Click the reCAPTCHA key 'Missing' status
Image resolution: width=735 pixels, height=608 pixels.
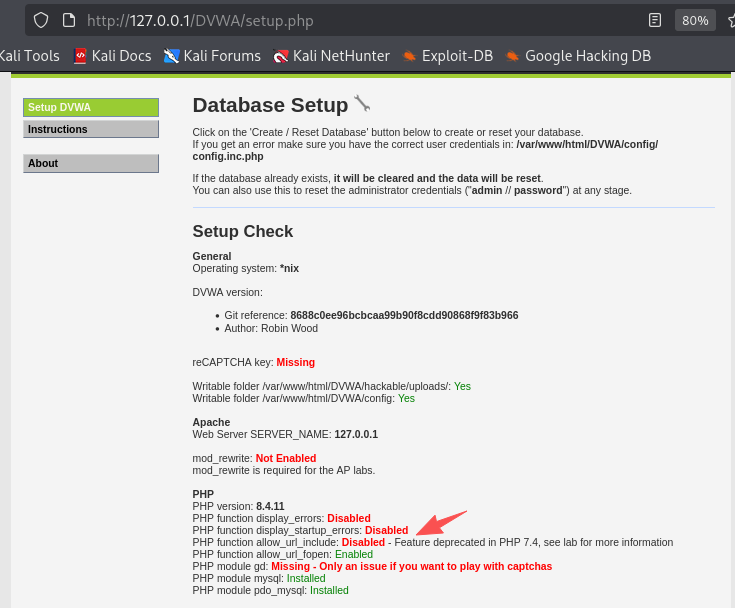click(x=295, y=362)
